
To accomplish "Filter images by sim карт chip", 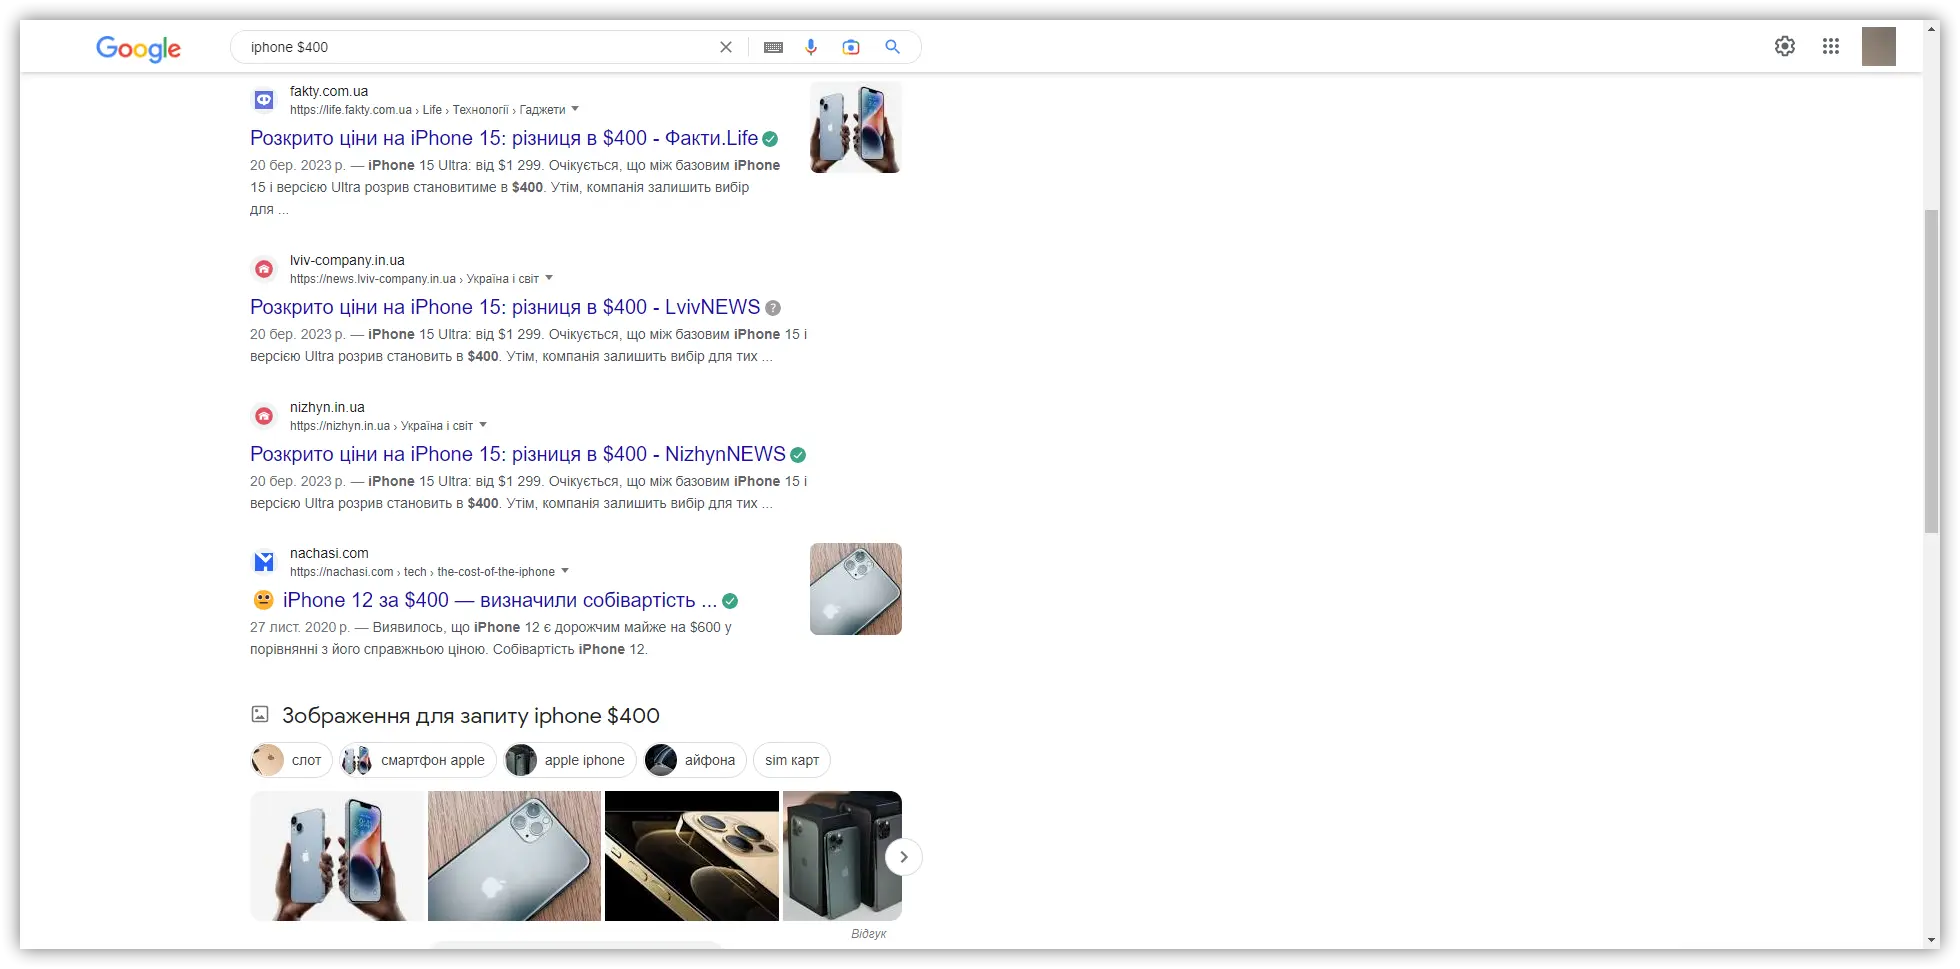I will click(x=792, y=760).
